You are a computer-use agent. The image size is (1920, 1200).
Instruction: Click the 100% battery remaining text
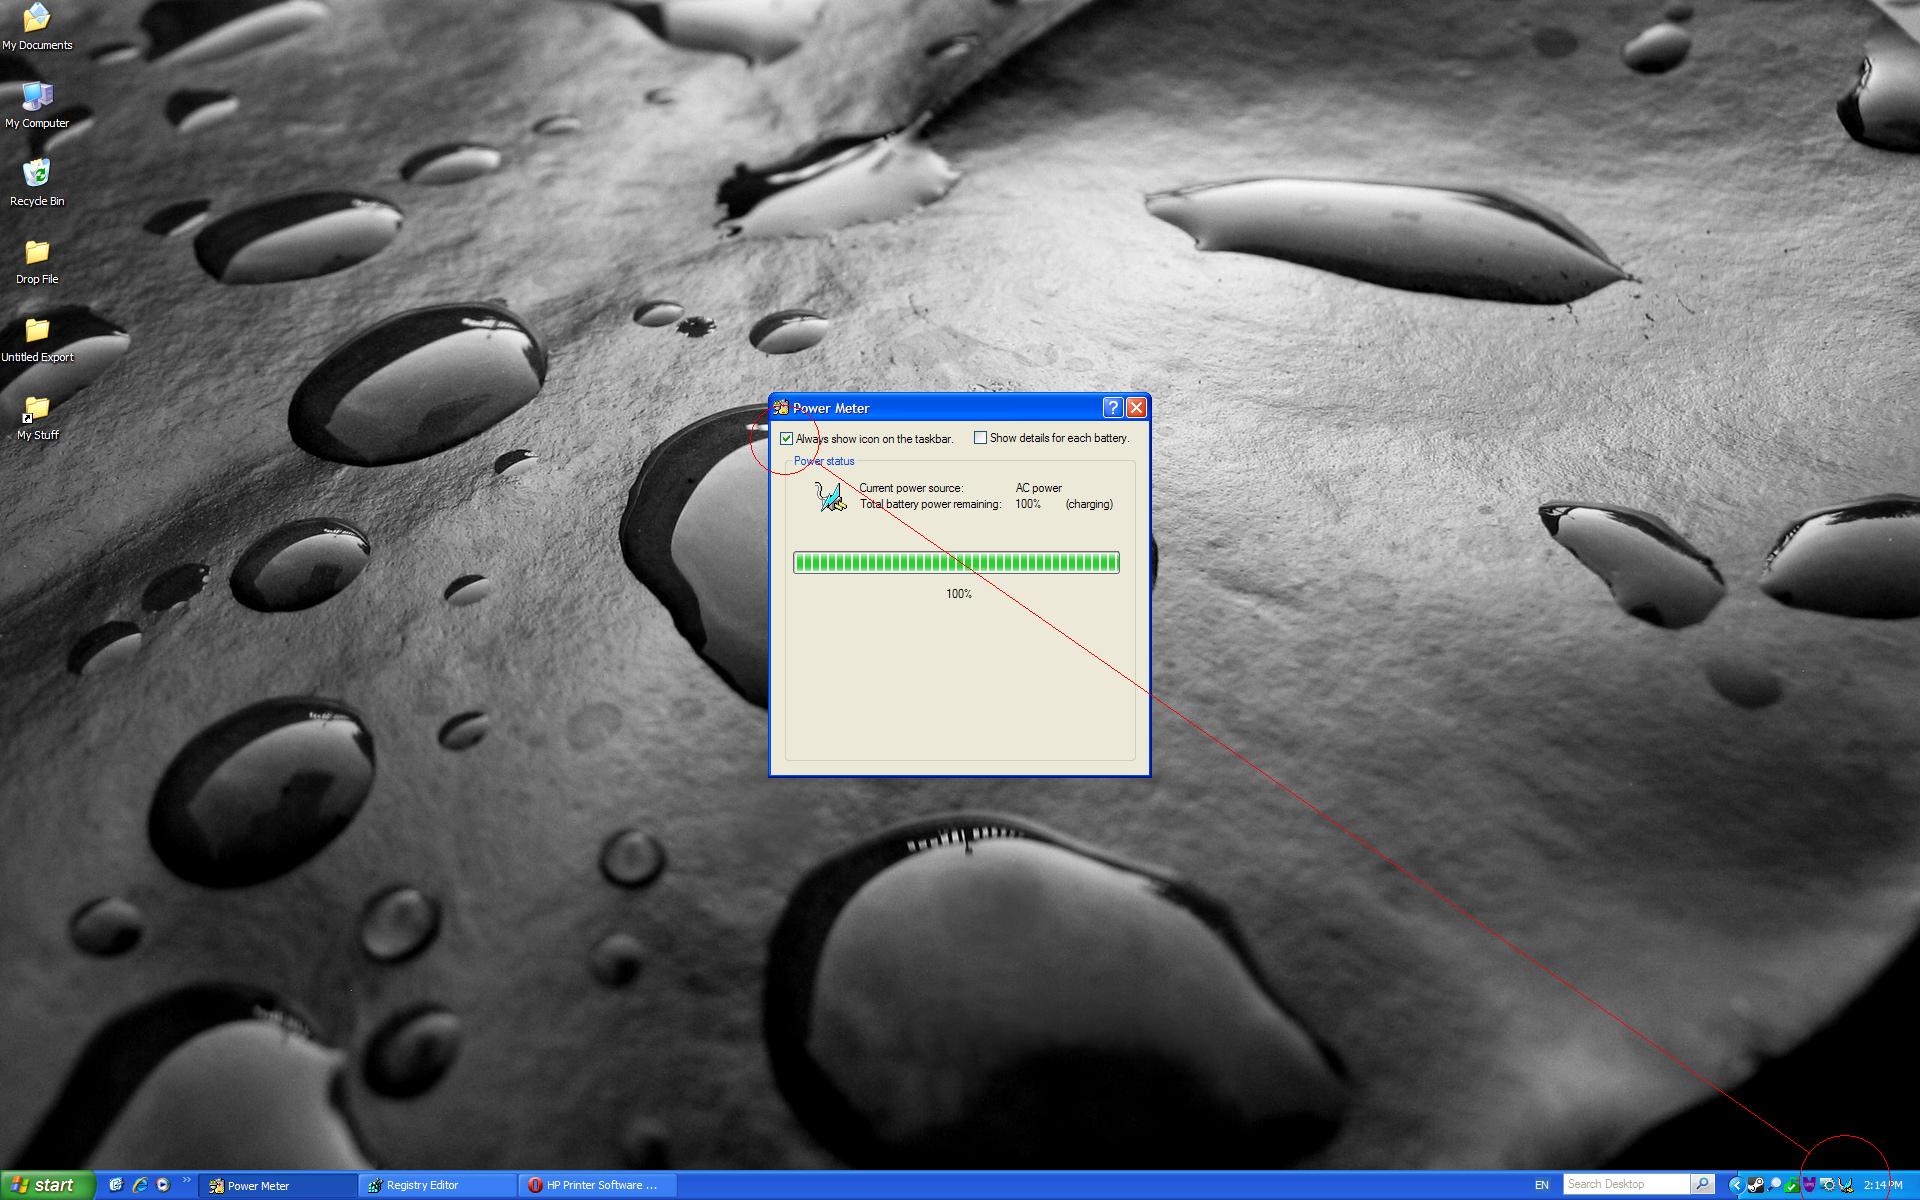coord(1028,504)
